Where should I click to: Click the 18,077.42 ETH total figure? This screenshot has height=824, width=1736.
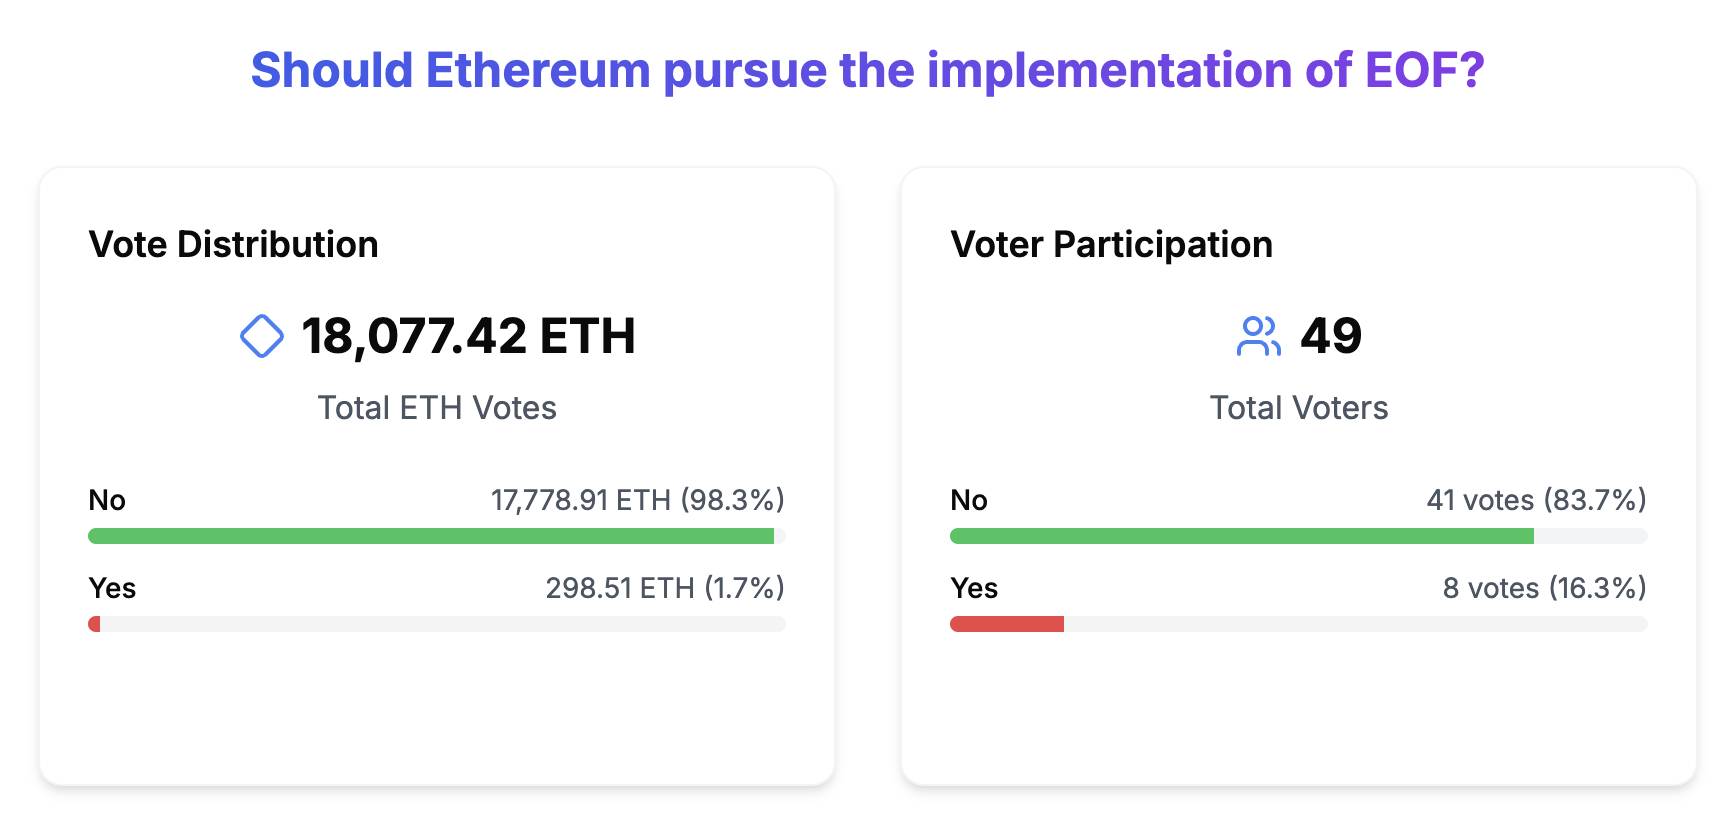click(x=468, y=336)
